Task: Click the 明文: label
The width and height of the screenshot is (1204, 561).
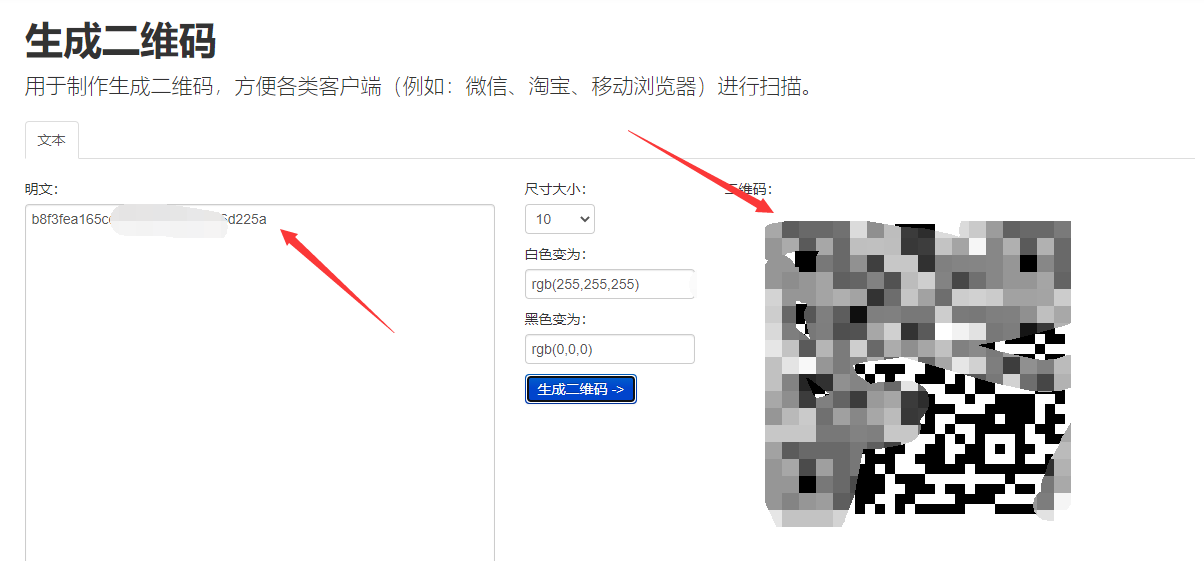Action: pos(42,188)
